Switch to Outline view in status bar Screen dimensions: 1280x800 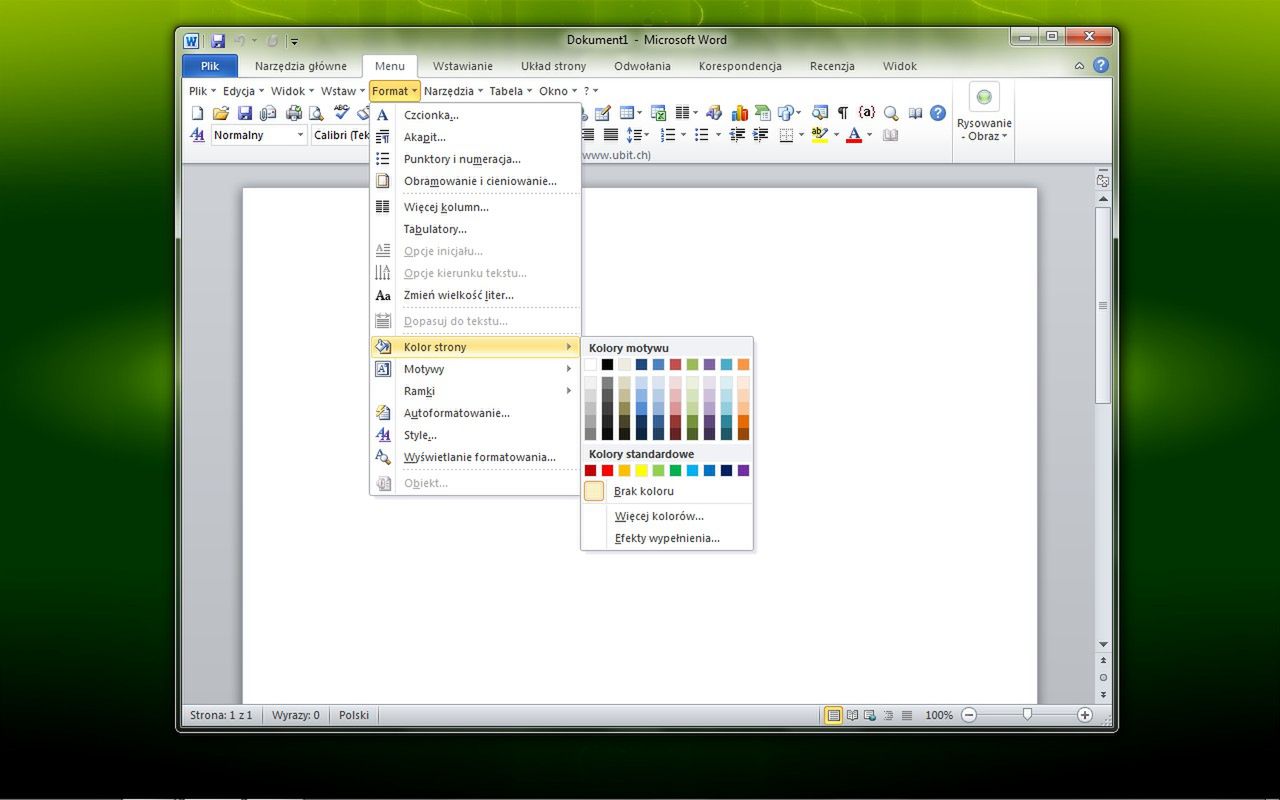click(888, 715)
